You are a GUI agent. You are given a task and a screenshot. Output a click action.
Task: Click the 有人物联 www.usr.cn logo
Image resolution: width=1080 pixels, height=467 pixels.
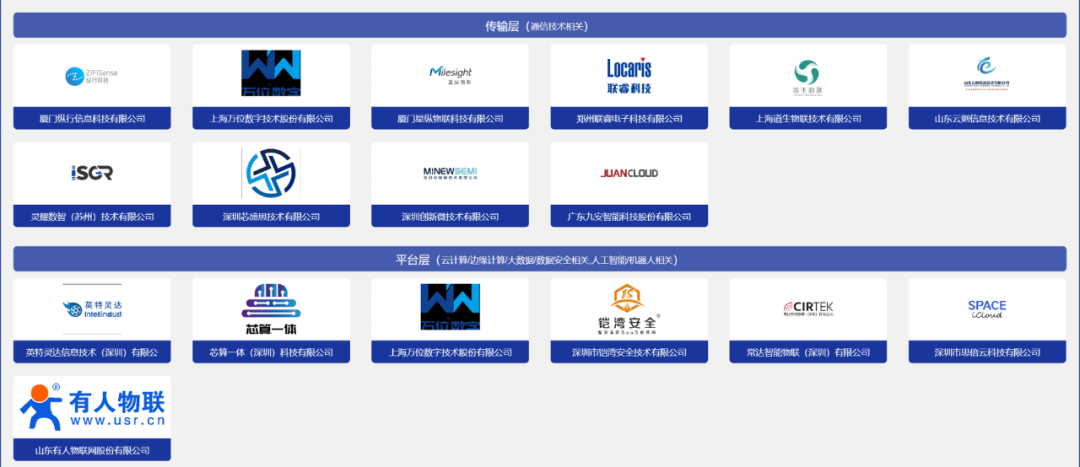coord(92,407)
